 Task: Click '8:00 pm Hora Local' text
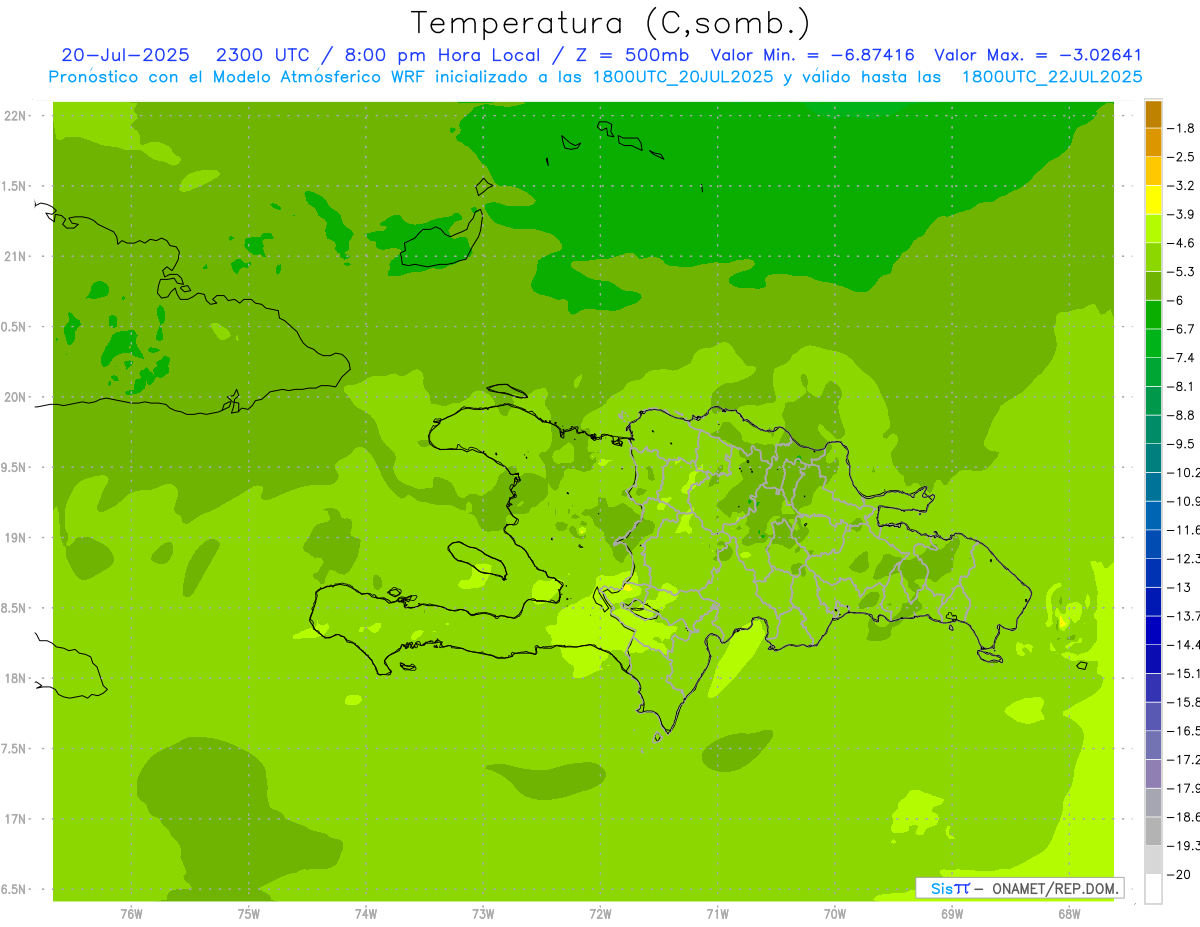point(441,55)
